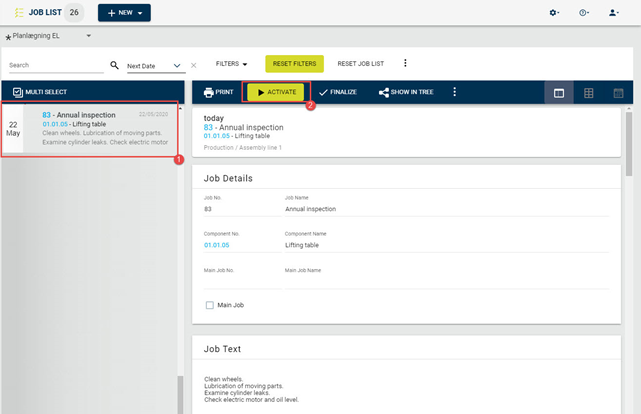Open the Filters dropdown
641x414 pixels.
pyautogui.click(x=231, y=64)
